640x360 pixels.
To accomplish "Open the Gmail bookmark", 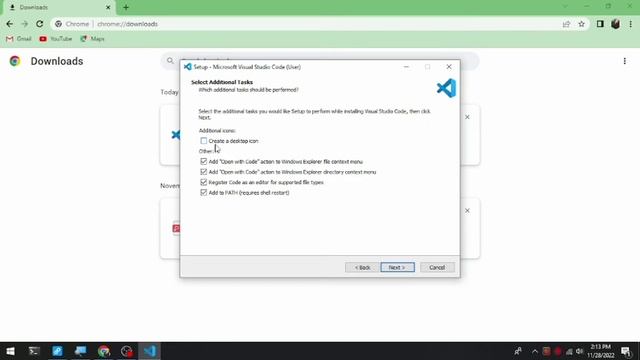I will coord(19,39).
